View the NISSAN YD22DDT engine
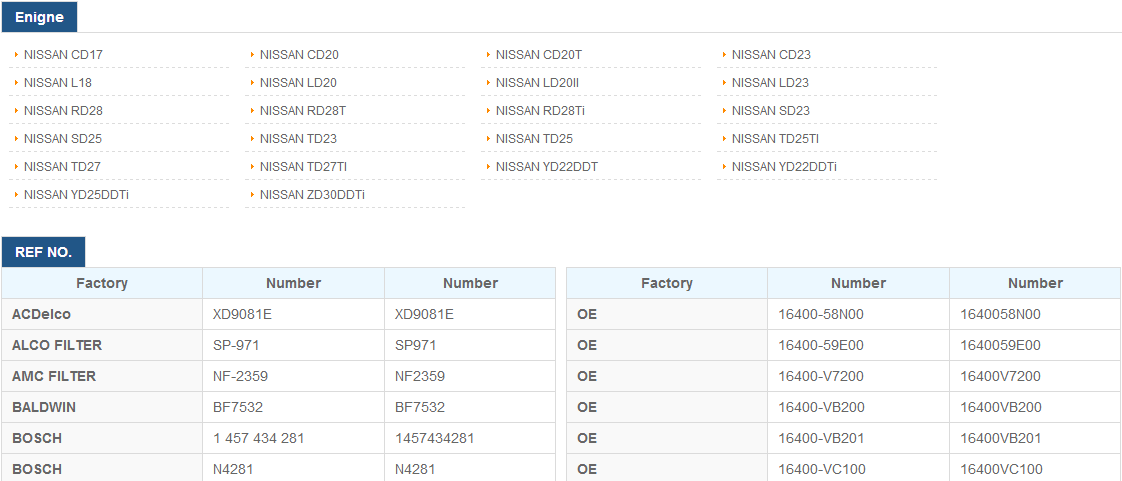Image resolution: width=1122 pixels, height=481 pixels. (x=547, y=166)
